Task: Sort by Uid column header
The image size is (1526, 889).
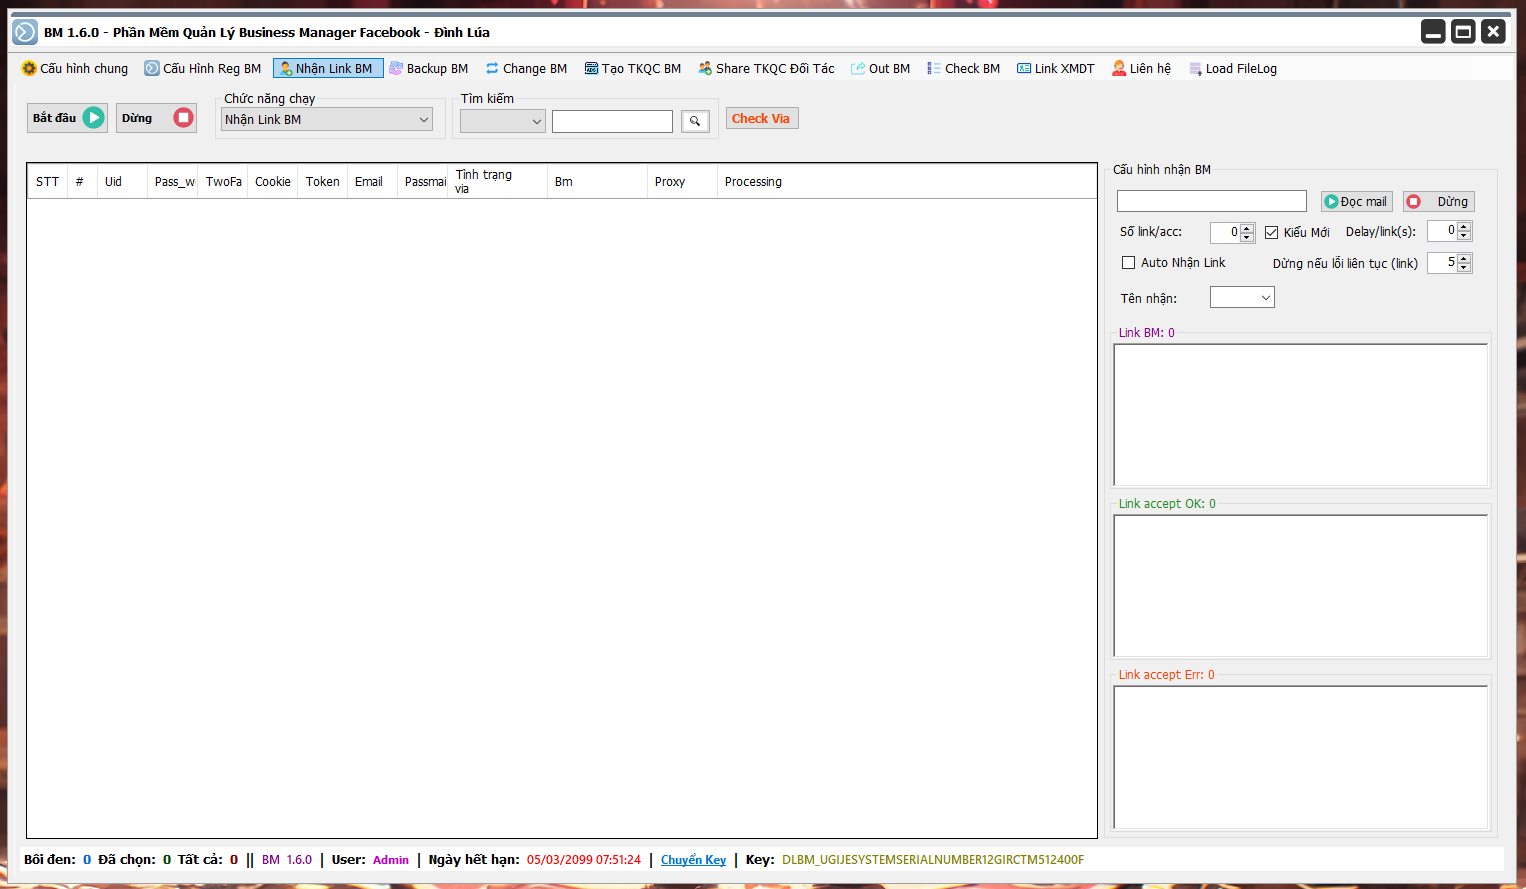Action: click(x=122, y=181)
